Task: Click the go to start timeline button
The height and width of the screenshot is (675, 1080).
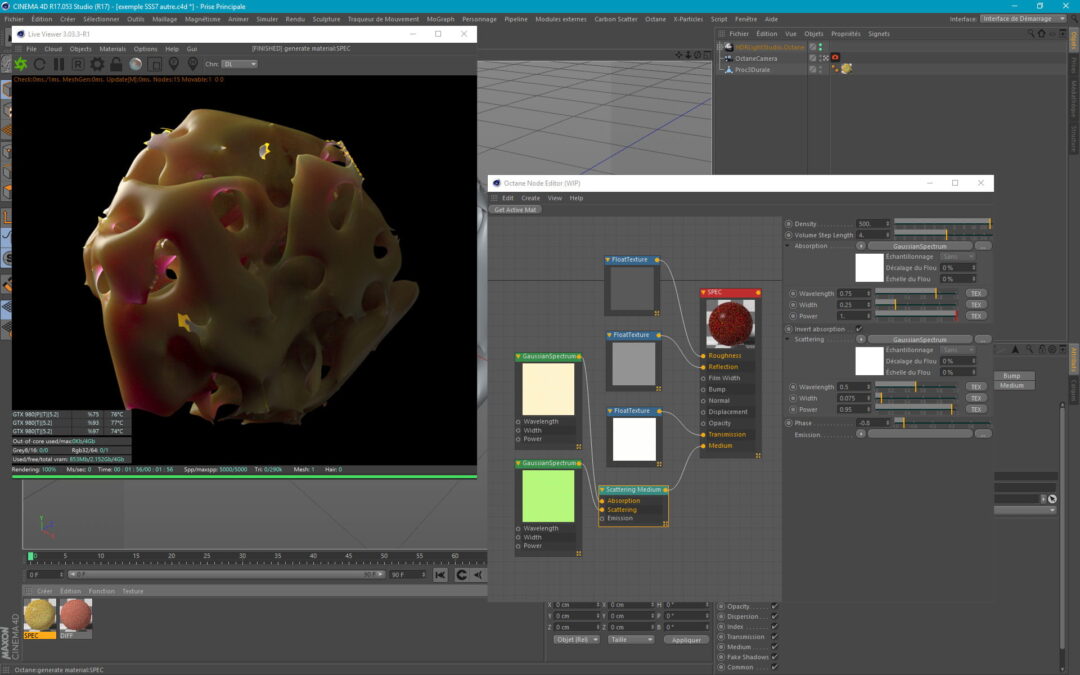Action: (x=440, y=575)
